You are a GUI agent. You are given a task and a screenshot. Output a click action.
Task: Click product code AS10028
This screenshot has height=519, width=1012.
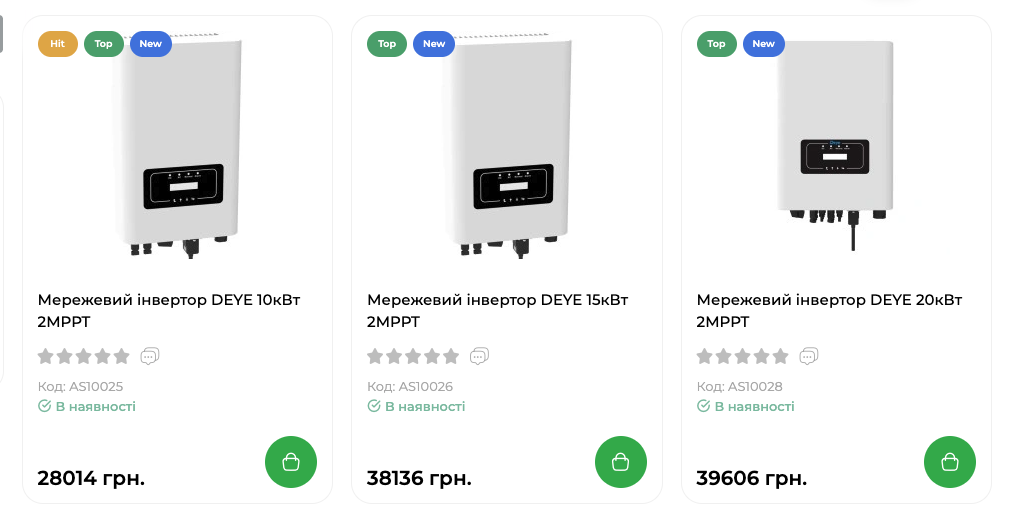coord(740,387)
